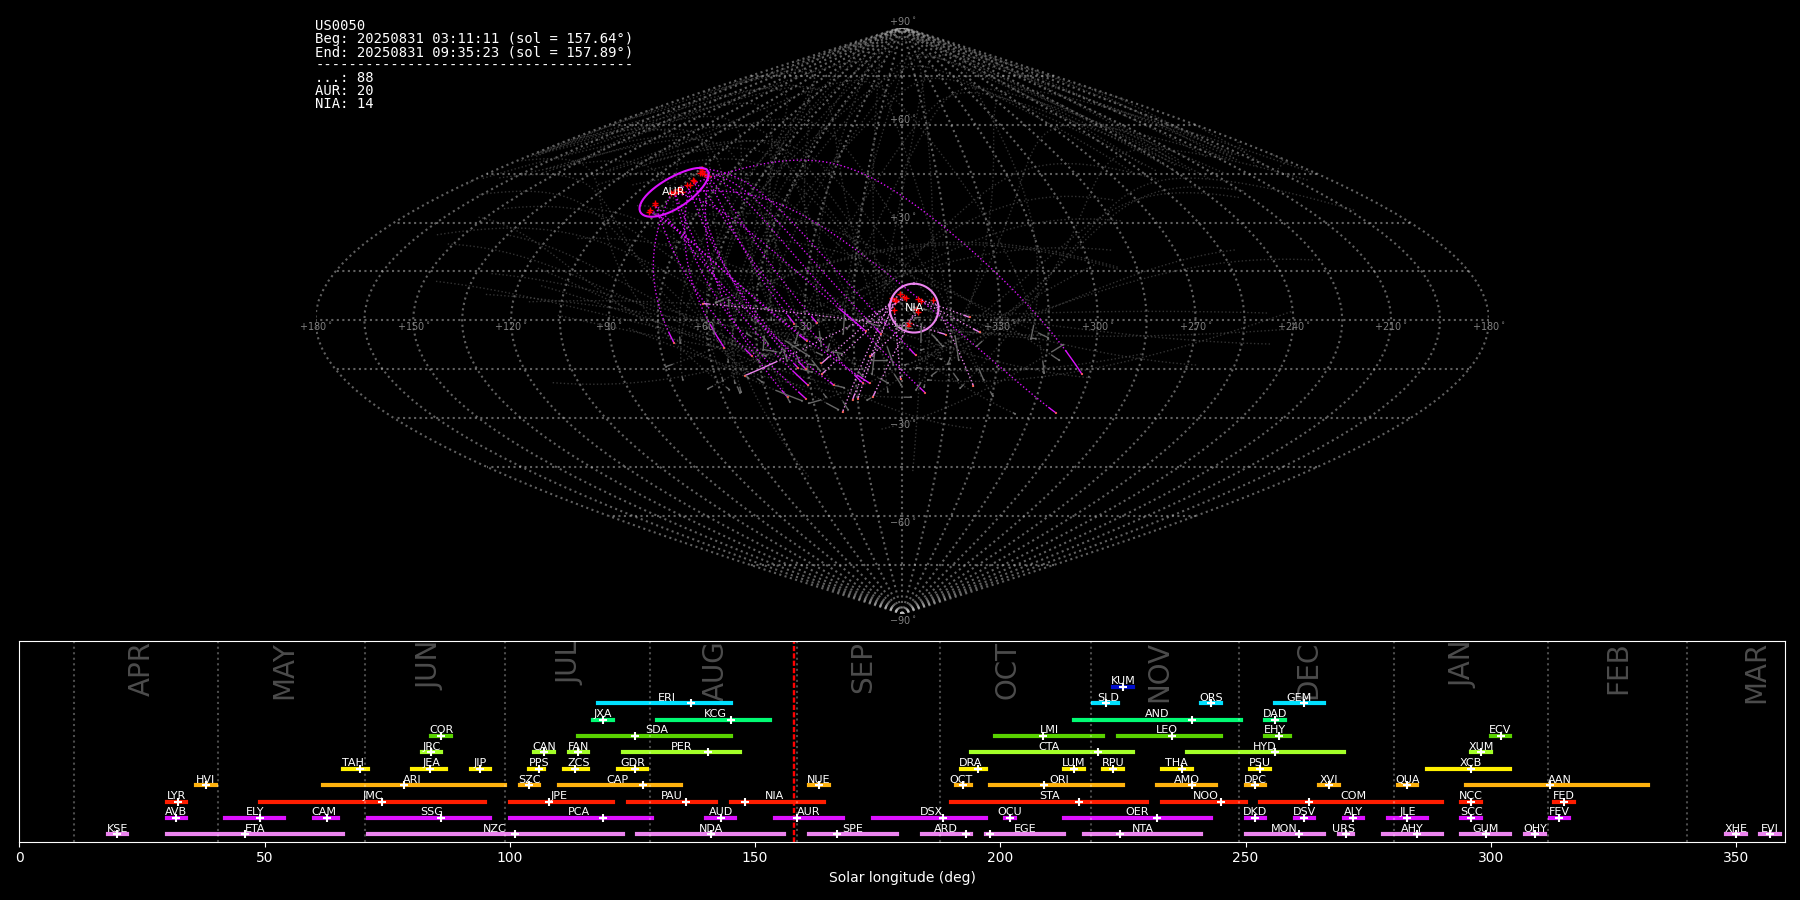Click the CAP shower label

[x=618, y=780]
